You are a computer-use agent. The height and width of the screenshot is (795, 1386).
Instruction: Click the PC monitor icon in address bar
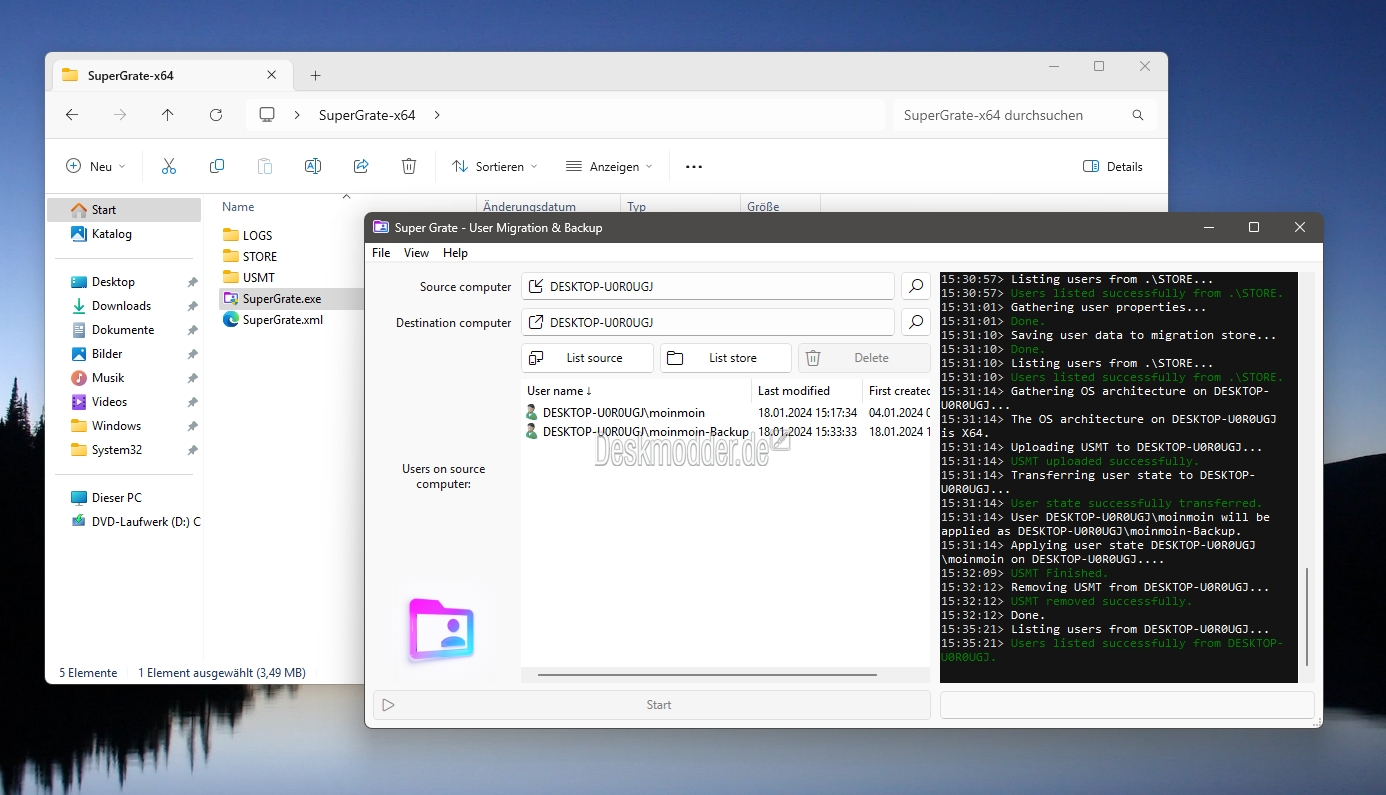point(267,115)
